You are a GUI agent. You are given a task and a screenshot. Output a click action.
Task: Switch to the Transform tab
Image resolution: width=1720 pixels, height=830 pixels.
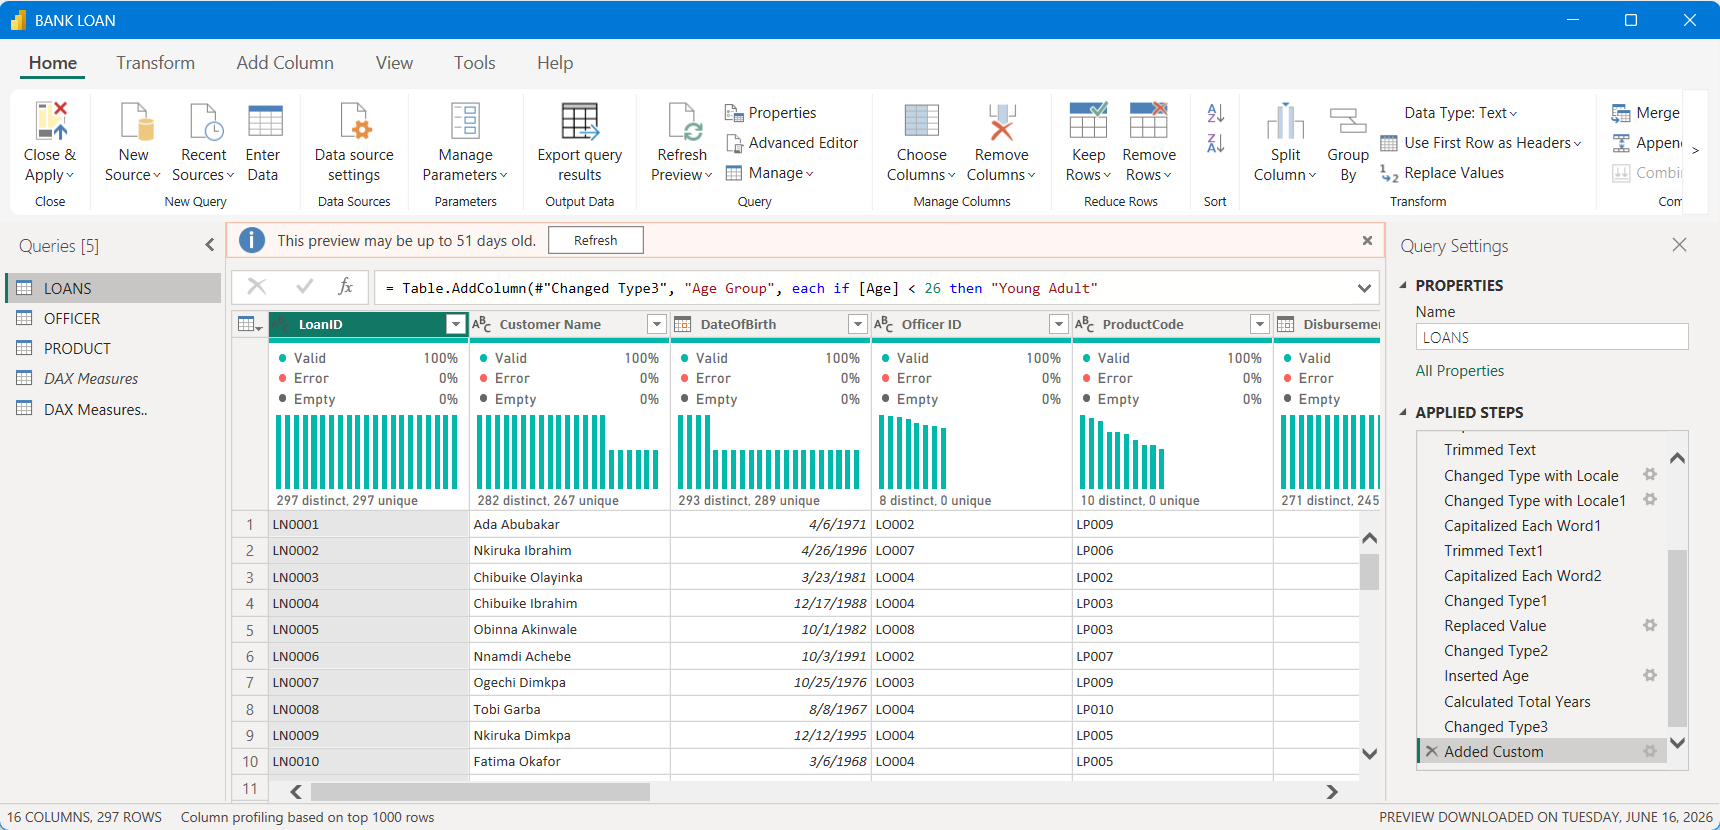[x=155, y=63]
